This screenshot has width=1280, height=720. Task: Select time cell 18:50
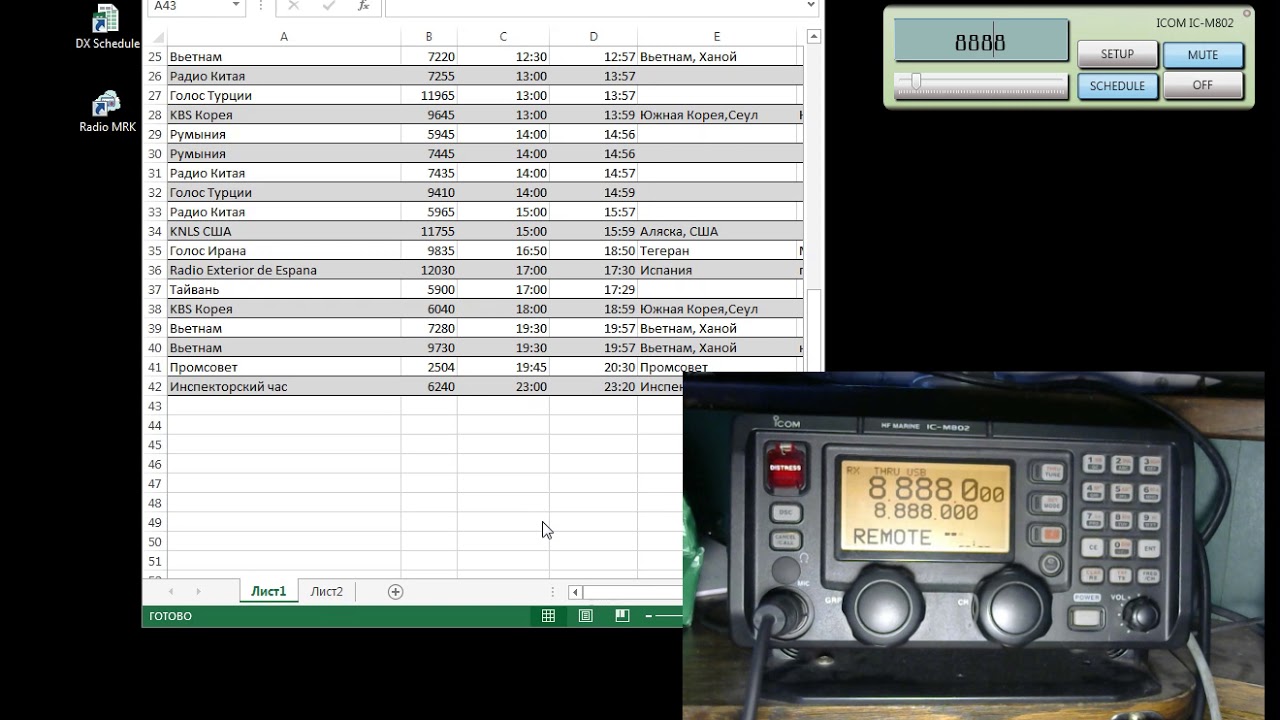pos(593,251)
